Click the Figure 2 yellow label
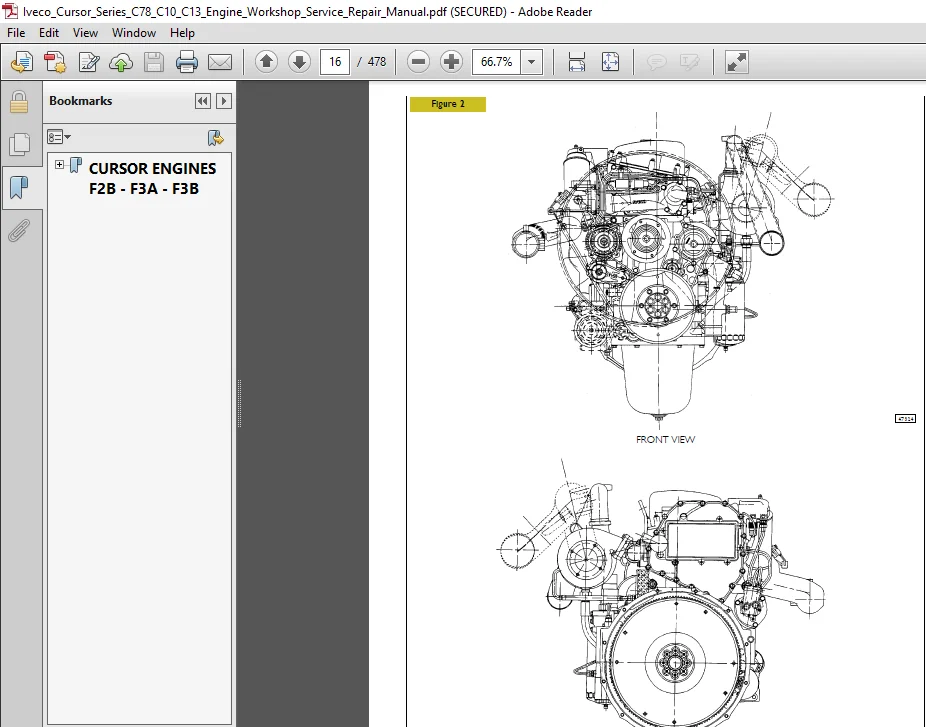Image resolution: width=926 pixels, height=727 pixels. point(448,104)
